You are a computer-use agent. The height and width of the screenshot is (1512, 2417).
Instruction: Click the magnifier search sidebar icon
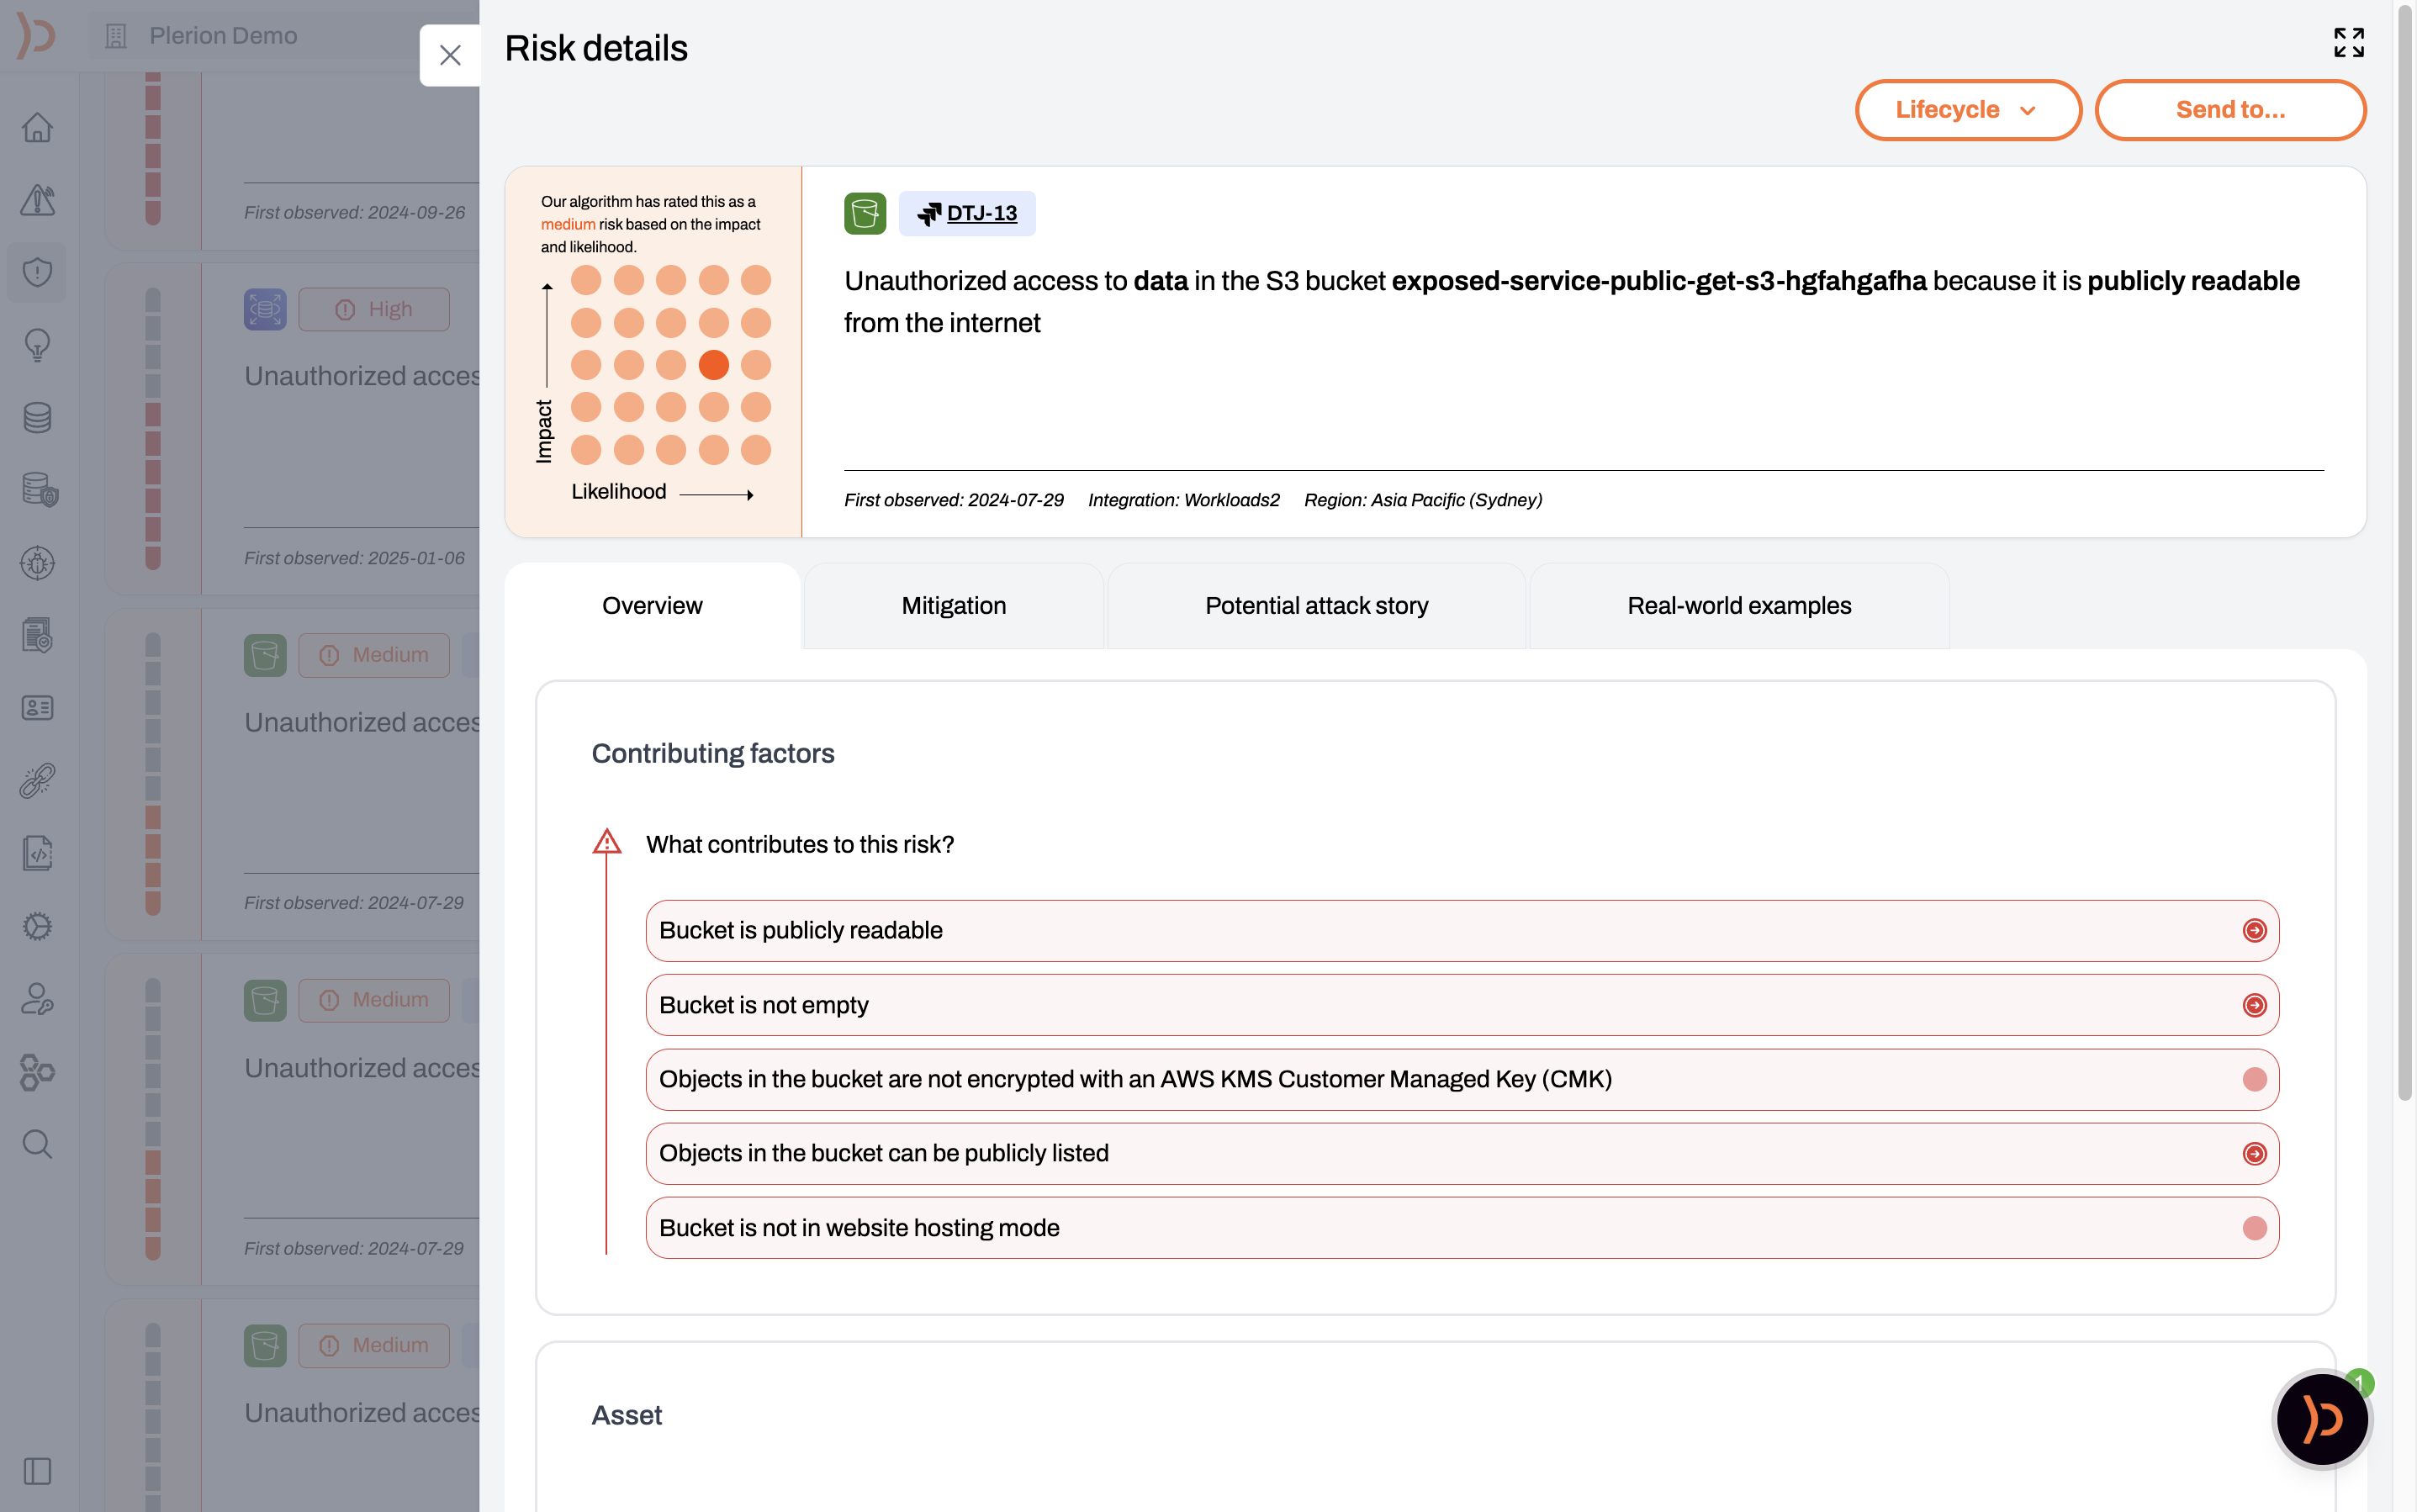point(37,1143)
